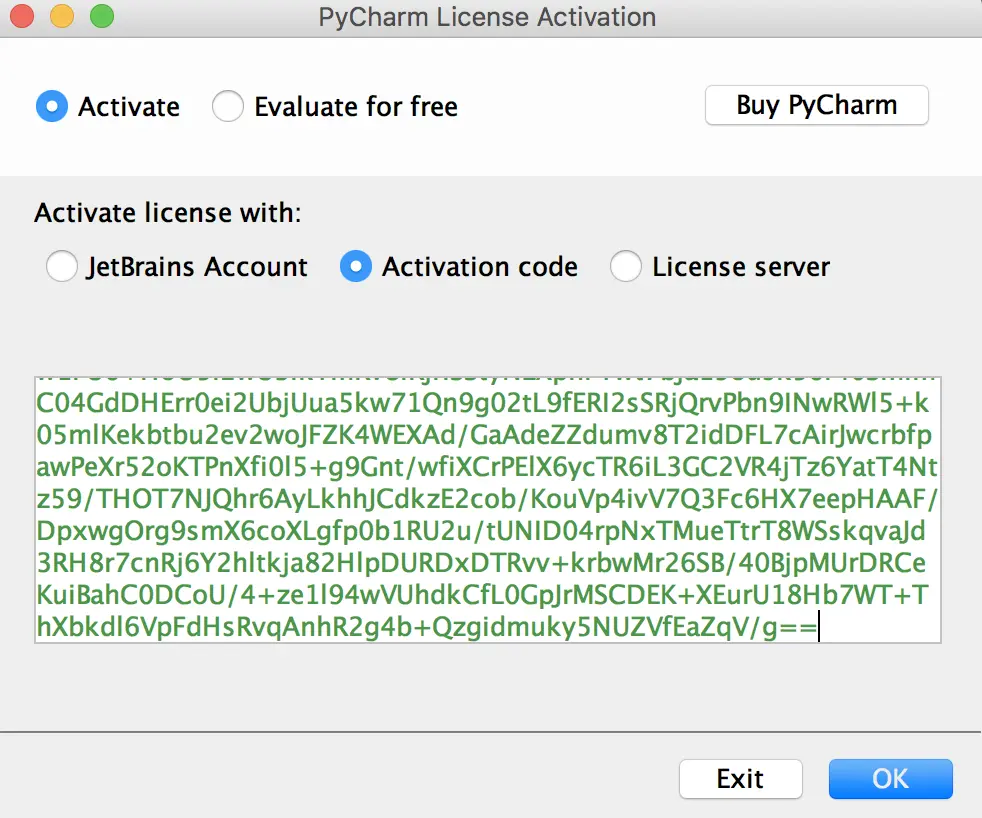This screenshot has width=982, height=818.
Task: Click the code line starting with 3RH8r7cnRj6Y2
Action: pyautogui.click(x=481, y=563)
